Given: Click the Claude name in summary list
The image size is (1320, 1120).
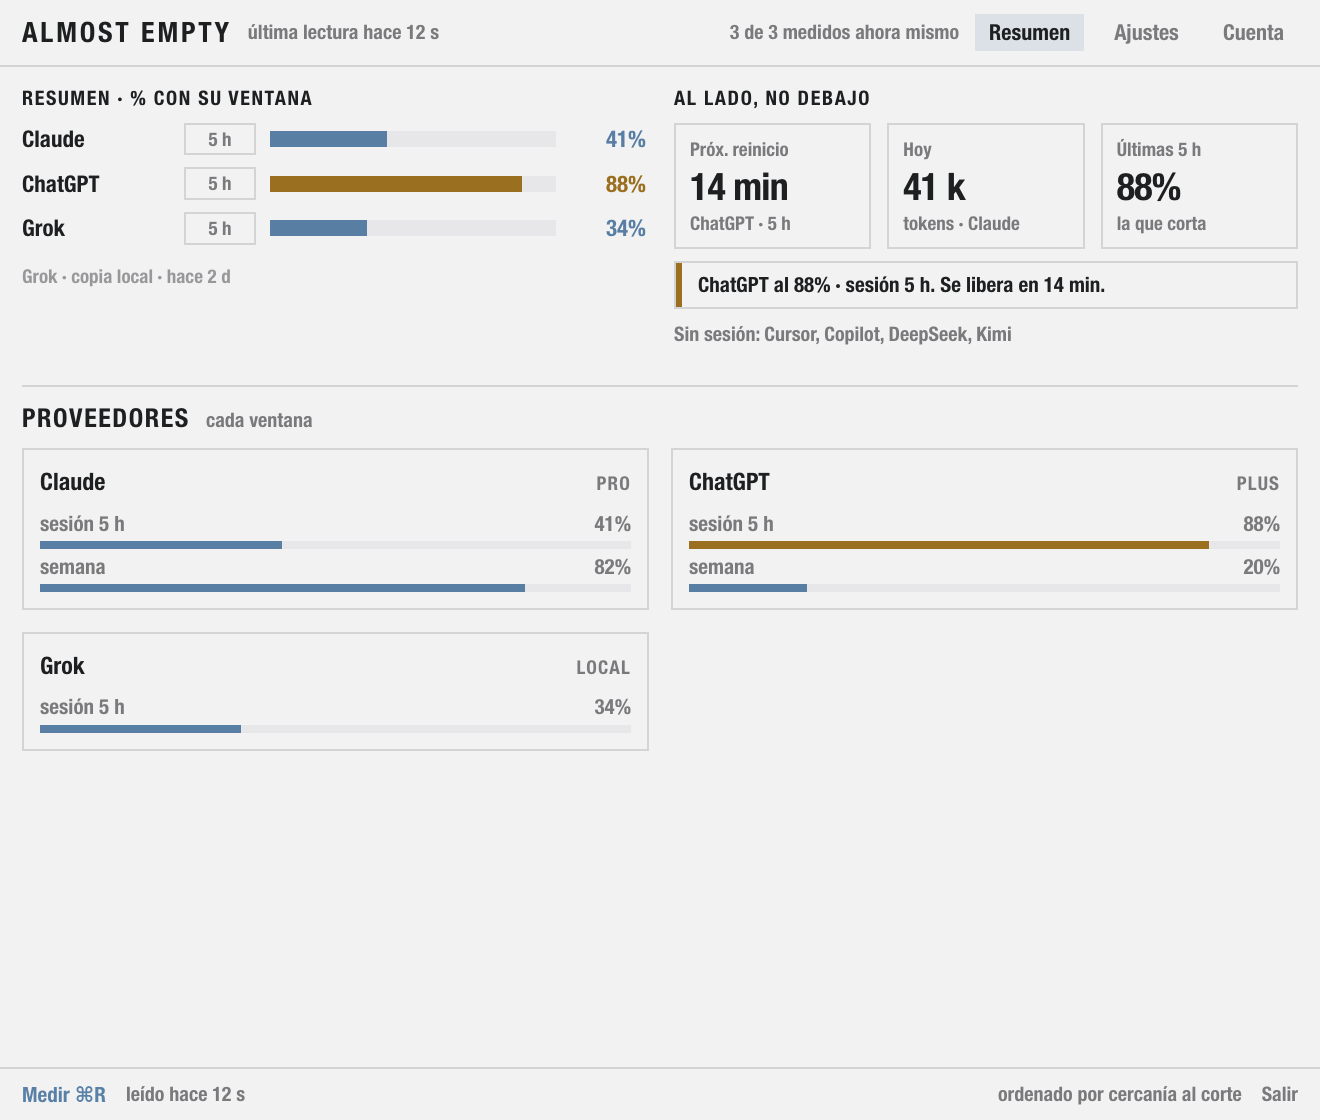Looking at the screenshot, I should point(53,139).
